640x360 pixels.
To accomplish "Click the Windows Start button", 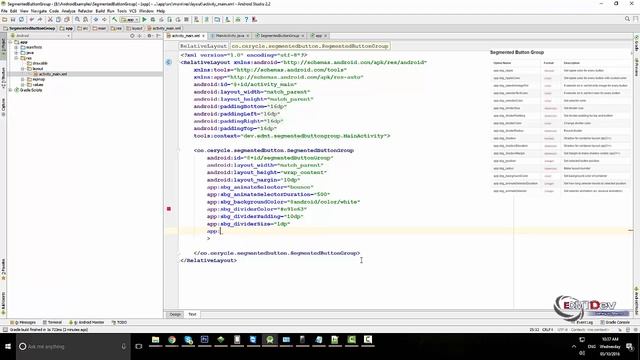I will [8, 347].
